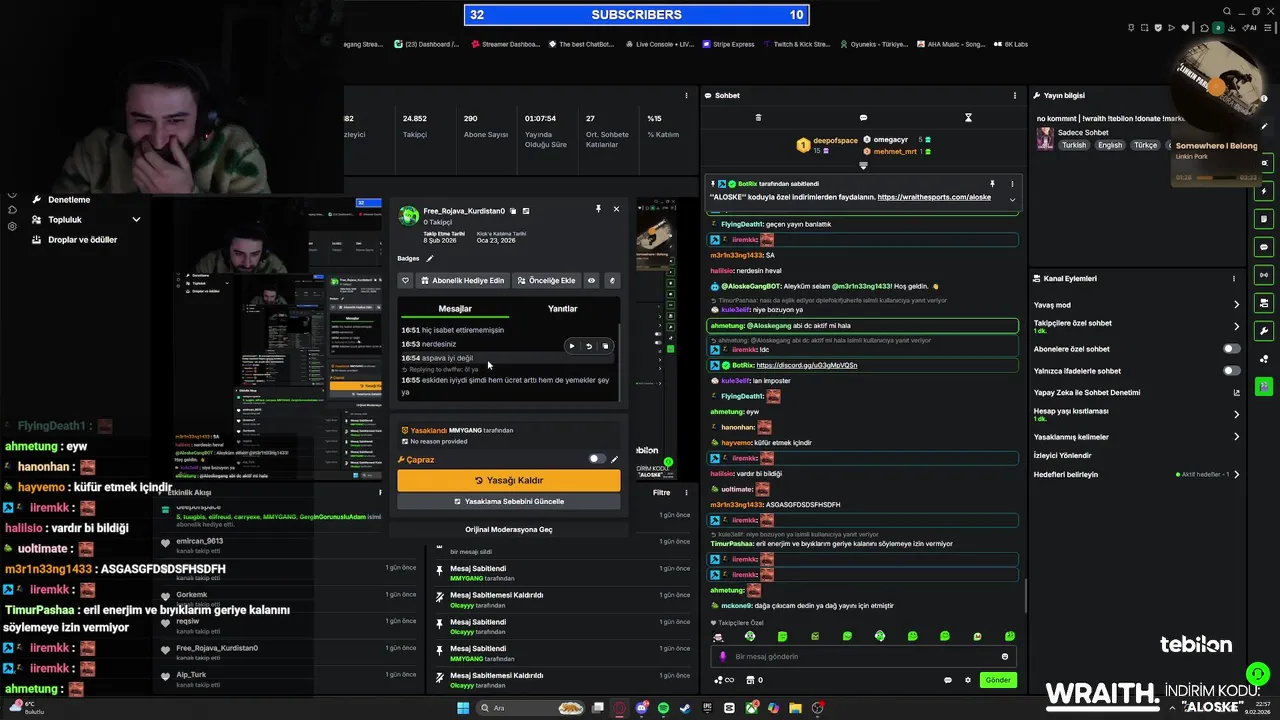This screenshot has width=1280, height=720.
Task: Switch to the Yanıtlar tab
Action: pos(562,309)
